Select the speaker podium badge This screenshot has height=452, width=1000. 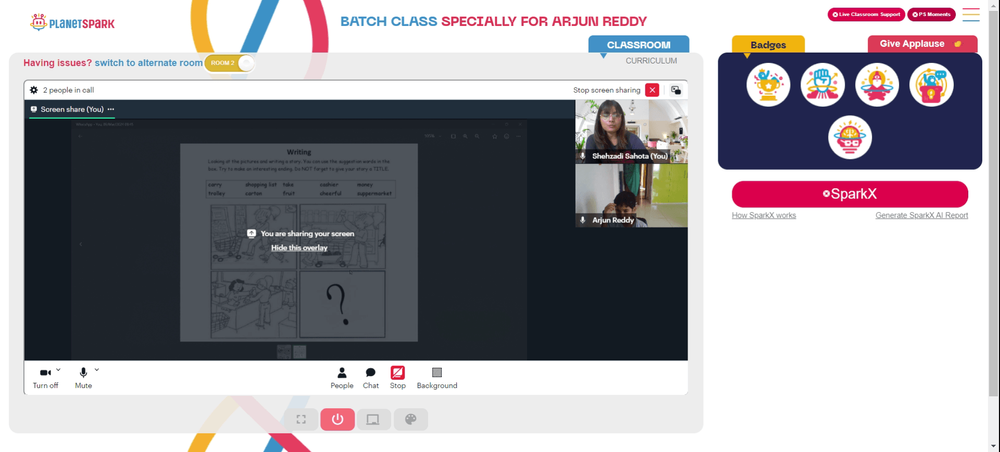point(931,85)
